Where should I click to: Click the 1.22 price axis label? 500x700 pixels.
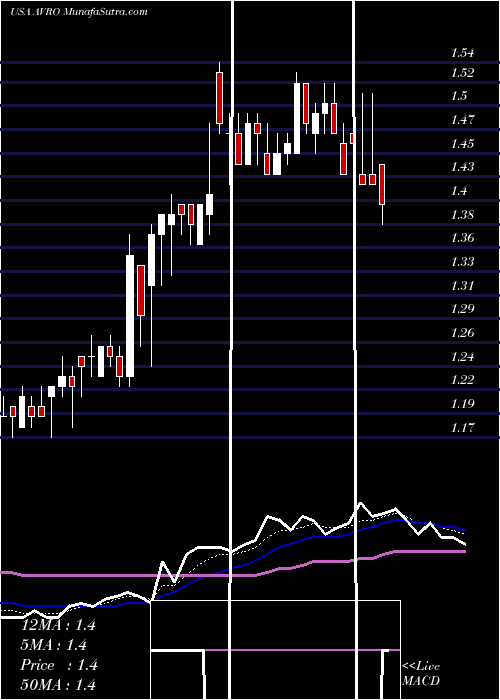462,380
